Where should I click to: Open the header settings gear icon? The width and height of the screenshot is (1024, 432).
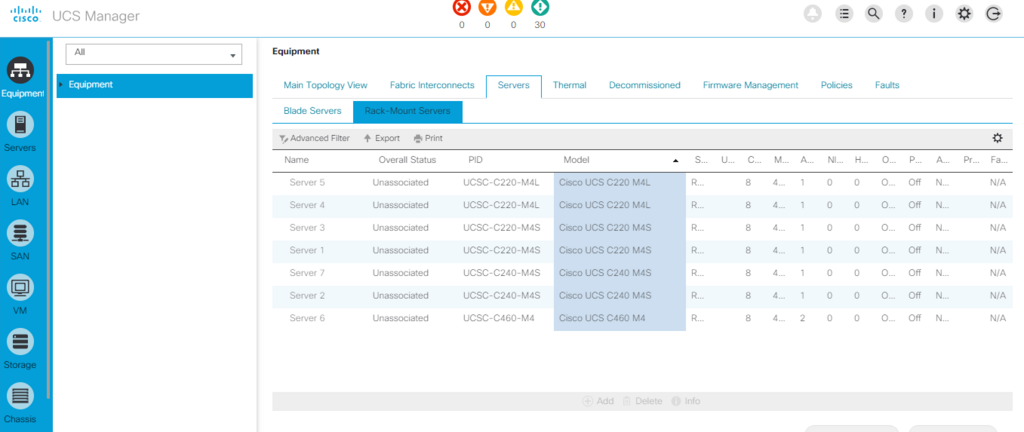pos(964,14)
